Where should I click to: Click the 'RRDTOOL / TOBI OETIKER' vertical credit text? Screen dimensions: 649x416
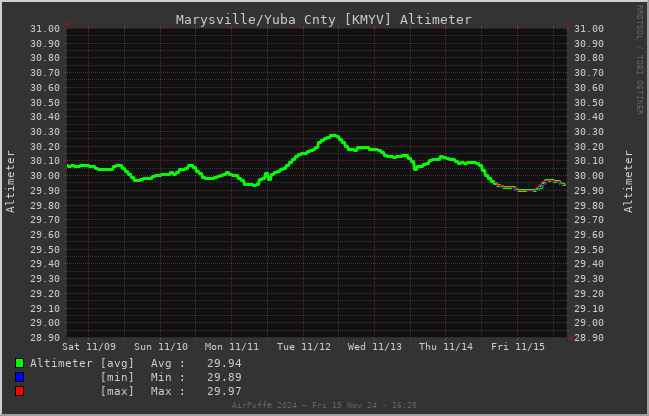[639, 60]
